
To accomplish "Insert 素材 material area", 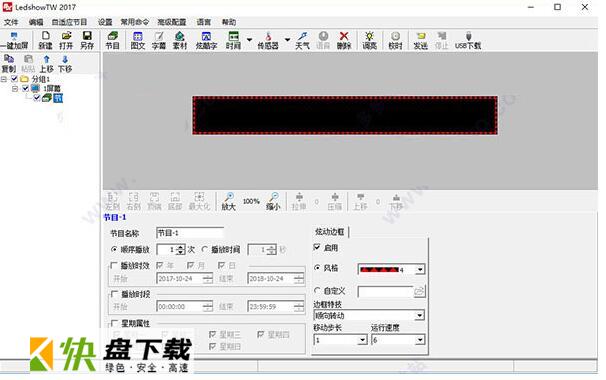I will (x=180, y=41).
